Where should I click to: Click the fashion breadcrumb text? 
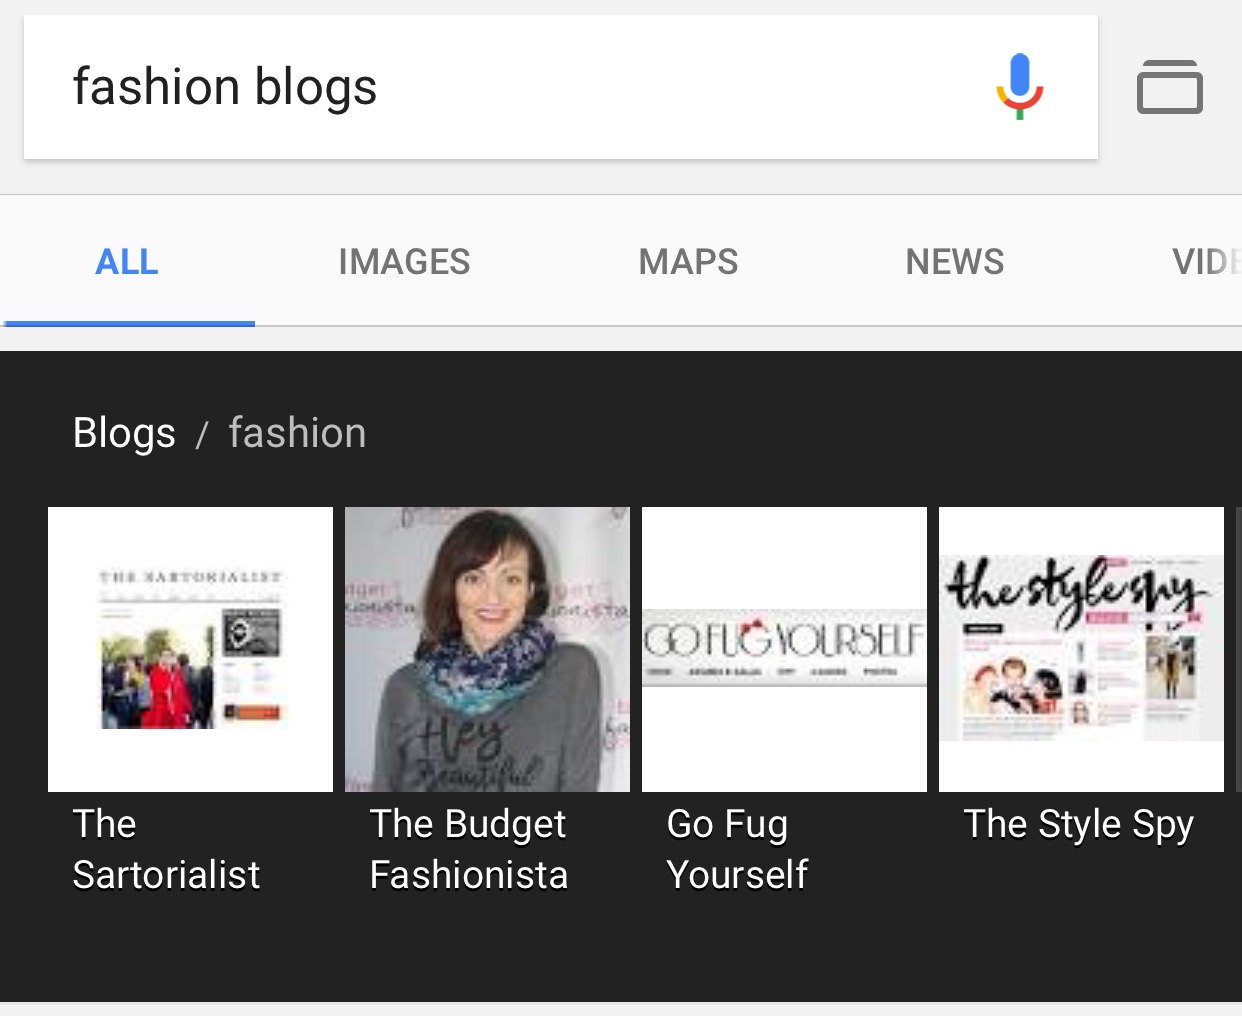click(x=297, y=433)
